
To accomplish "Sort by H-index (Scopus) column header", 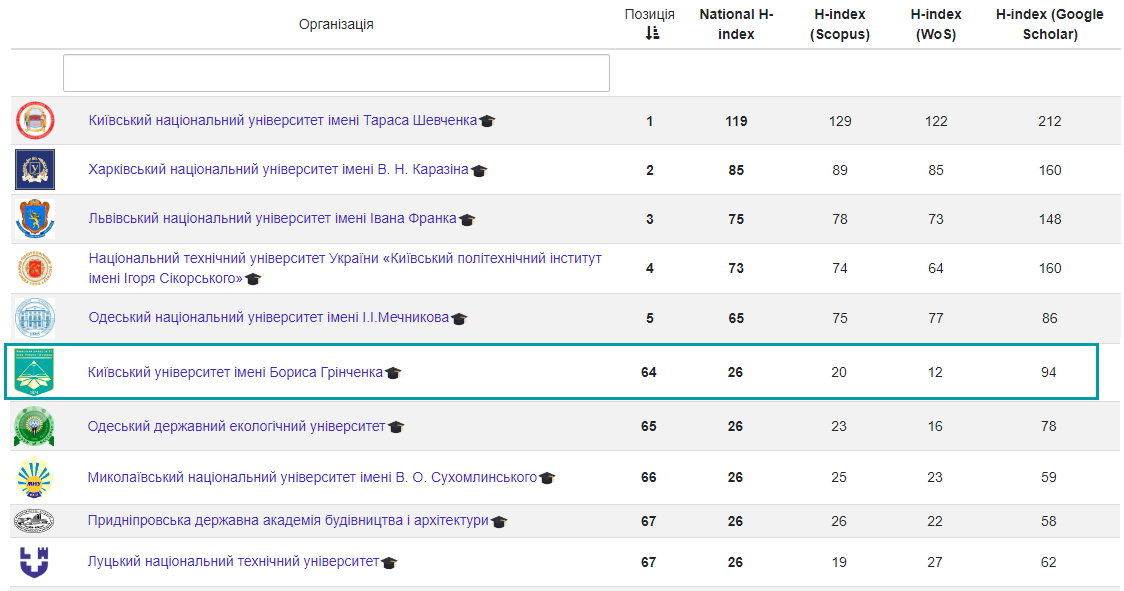I will [840, 24].
